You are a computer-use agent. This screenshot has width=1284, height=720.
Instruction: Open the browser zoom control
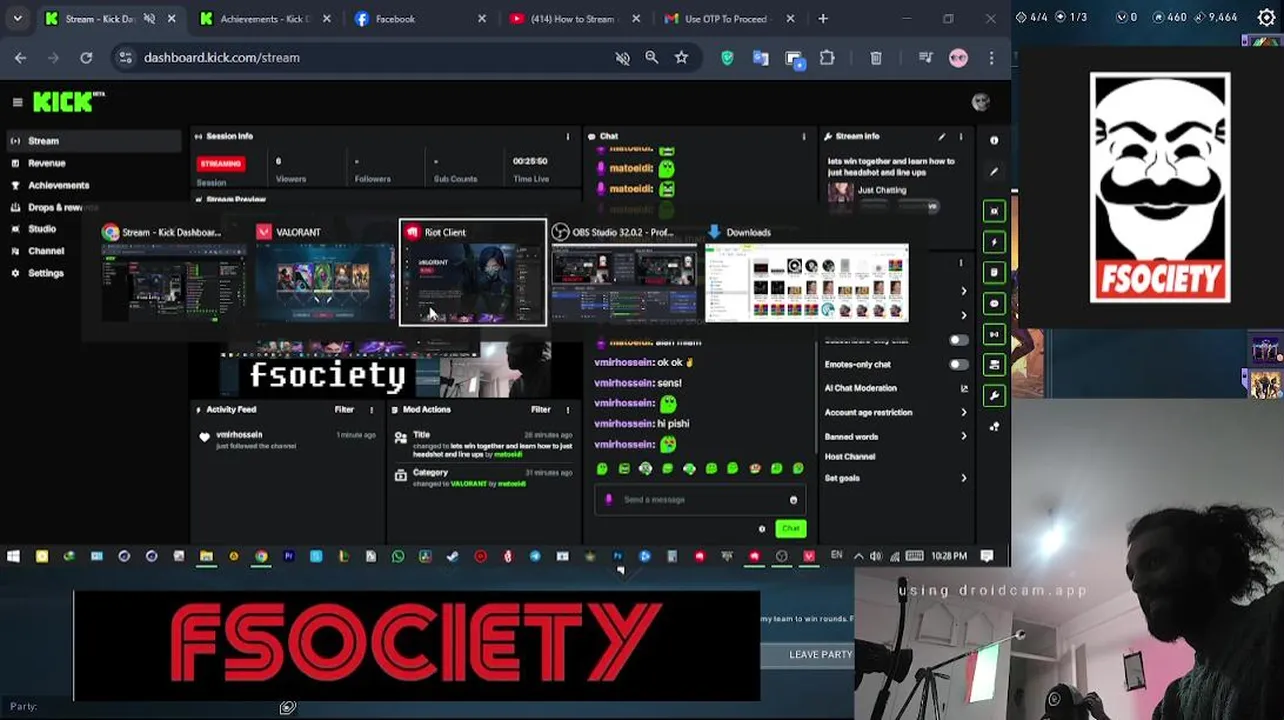click(x=651, y=58)
